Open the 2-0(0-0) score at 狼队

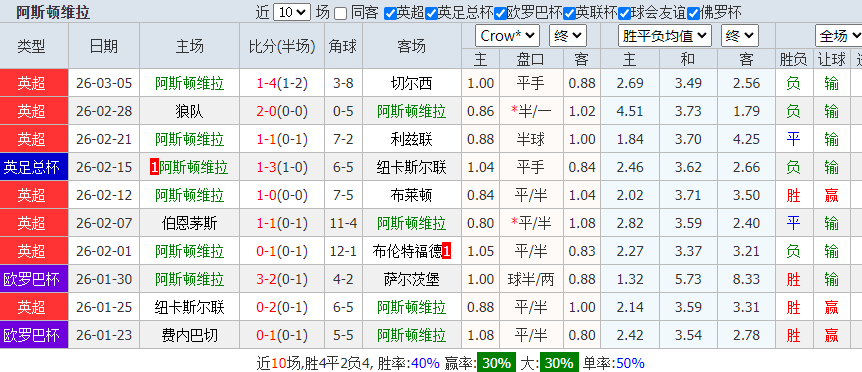(x=282, y=112)
